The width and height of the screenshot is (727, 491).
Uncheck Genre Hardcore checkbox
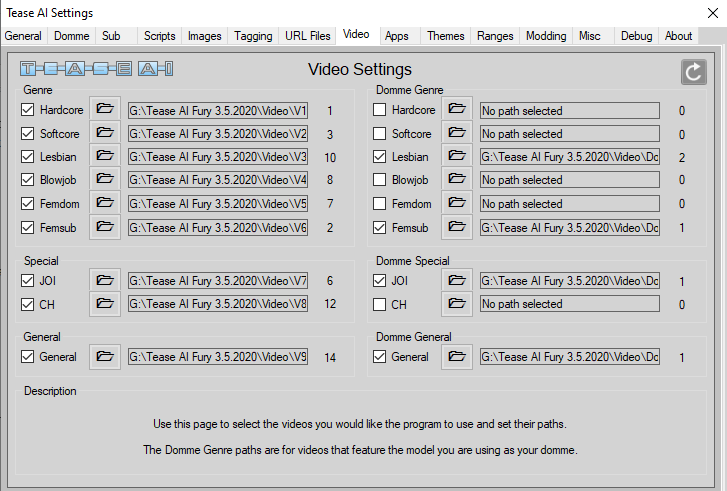pos(27,110)
